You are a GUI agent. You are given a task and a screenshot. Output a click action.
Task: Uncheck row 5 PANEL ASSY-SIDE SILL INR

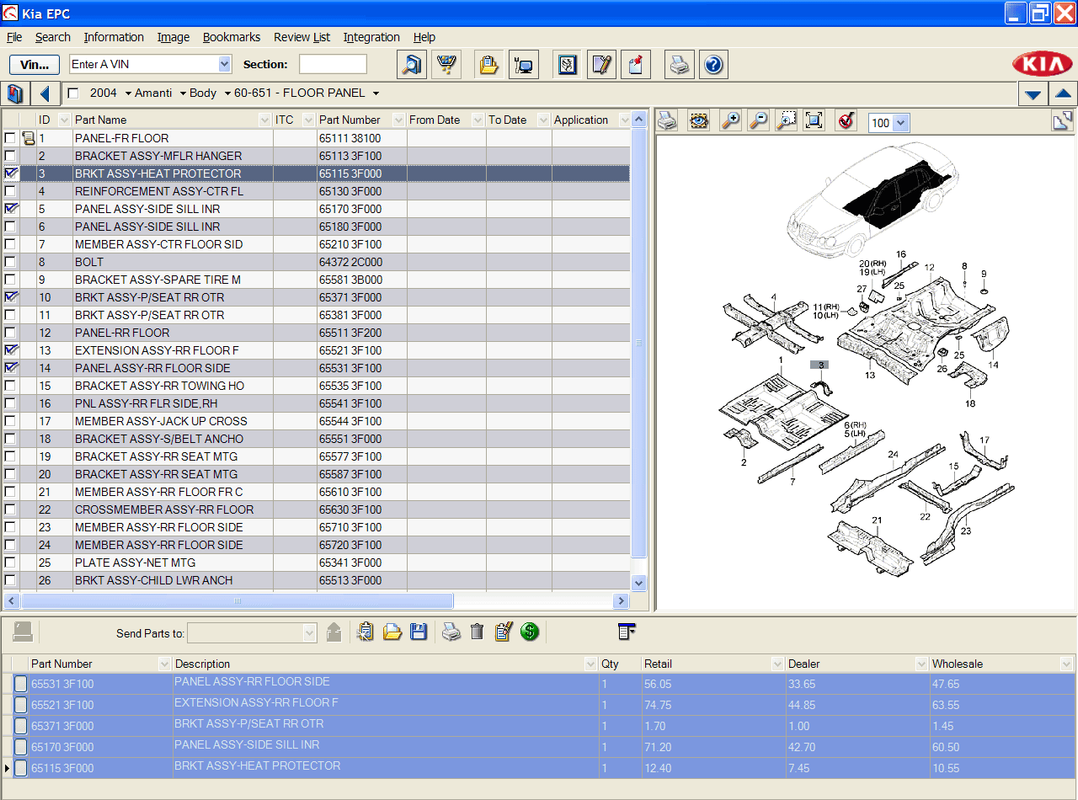pyautogui.click(x=10, y=209)
